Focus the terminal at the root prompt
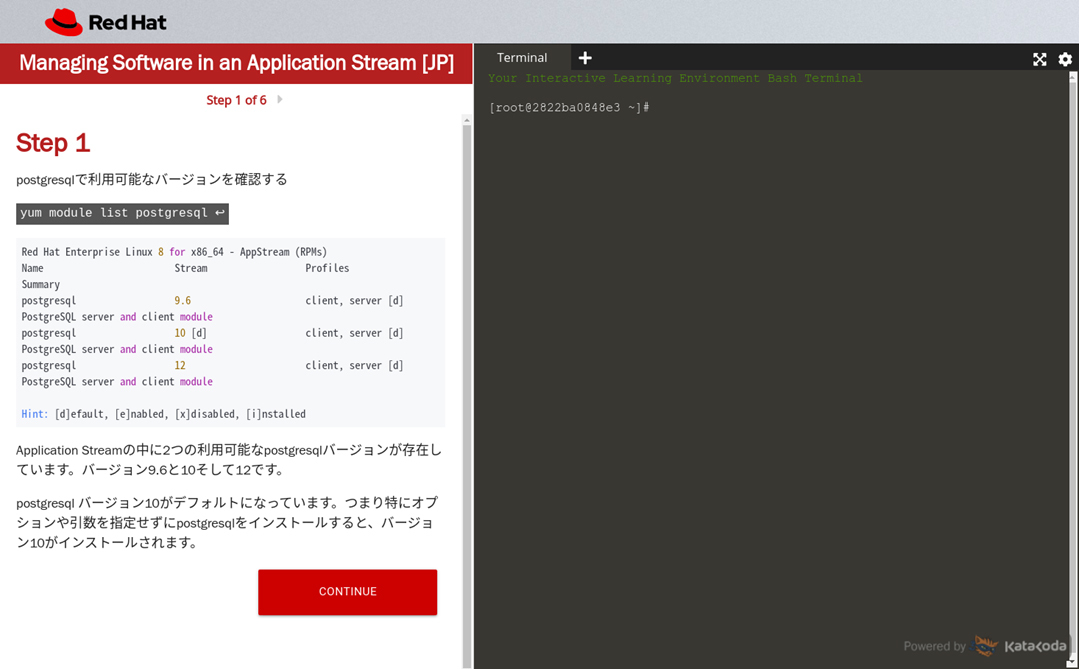Viewport: 1079px width, 669px height. 569,107
